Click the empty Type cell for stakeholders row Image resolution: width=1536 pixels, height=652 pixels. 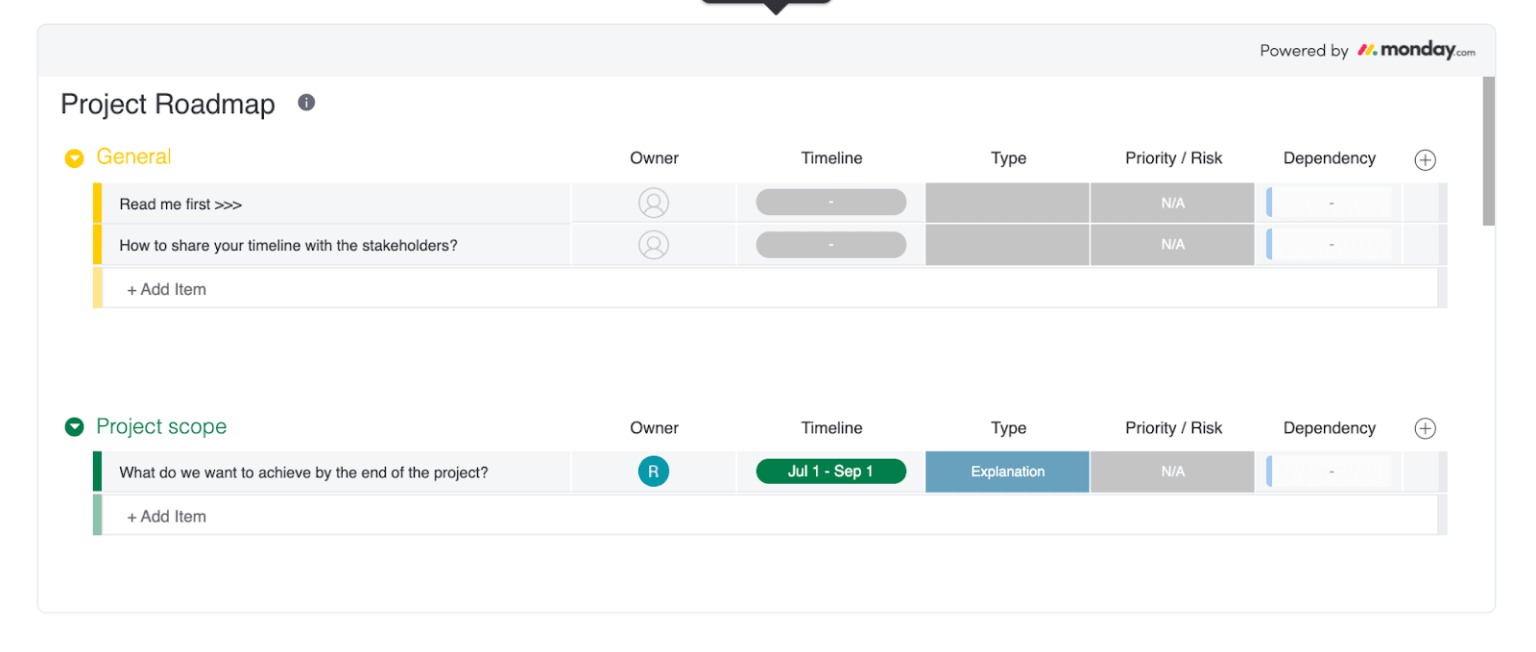(1007, 245)
